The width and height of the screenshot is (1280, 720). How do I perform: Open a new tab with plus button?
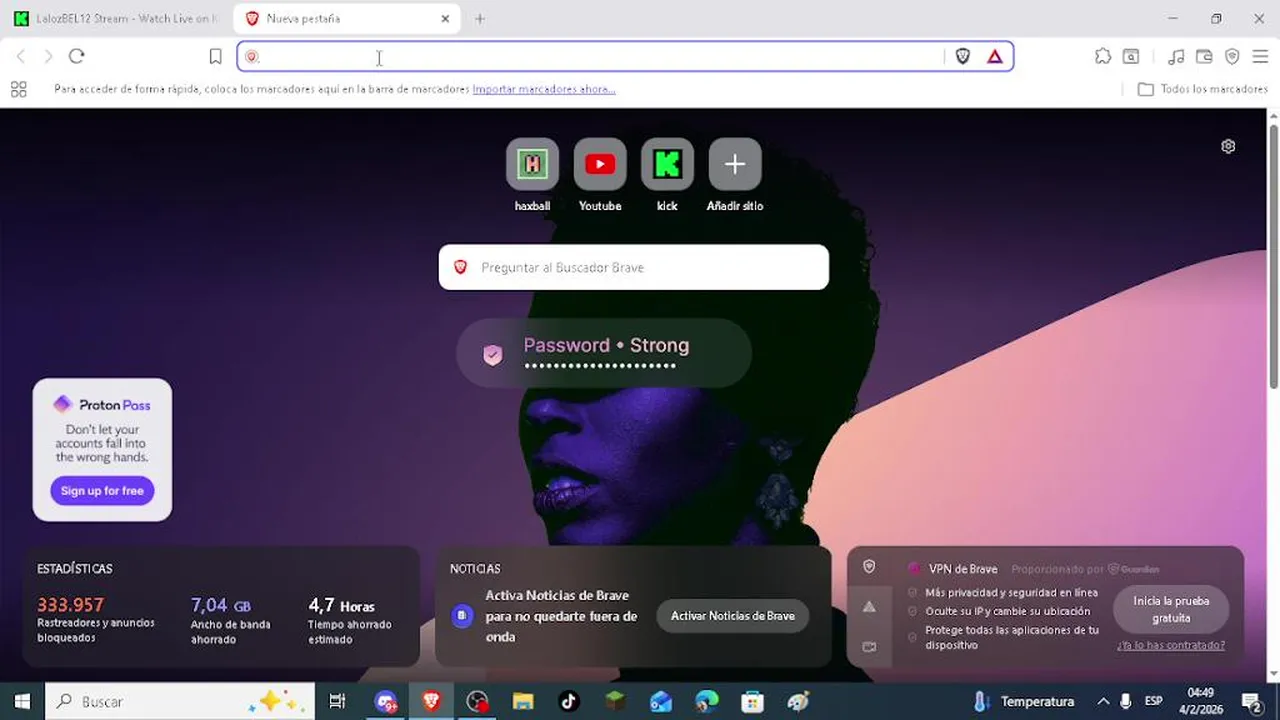point(480,19)
